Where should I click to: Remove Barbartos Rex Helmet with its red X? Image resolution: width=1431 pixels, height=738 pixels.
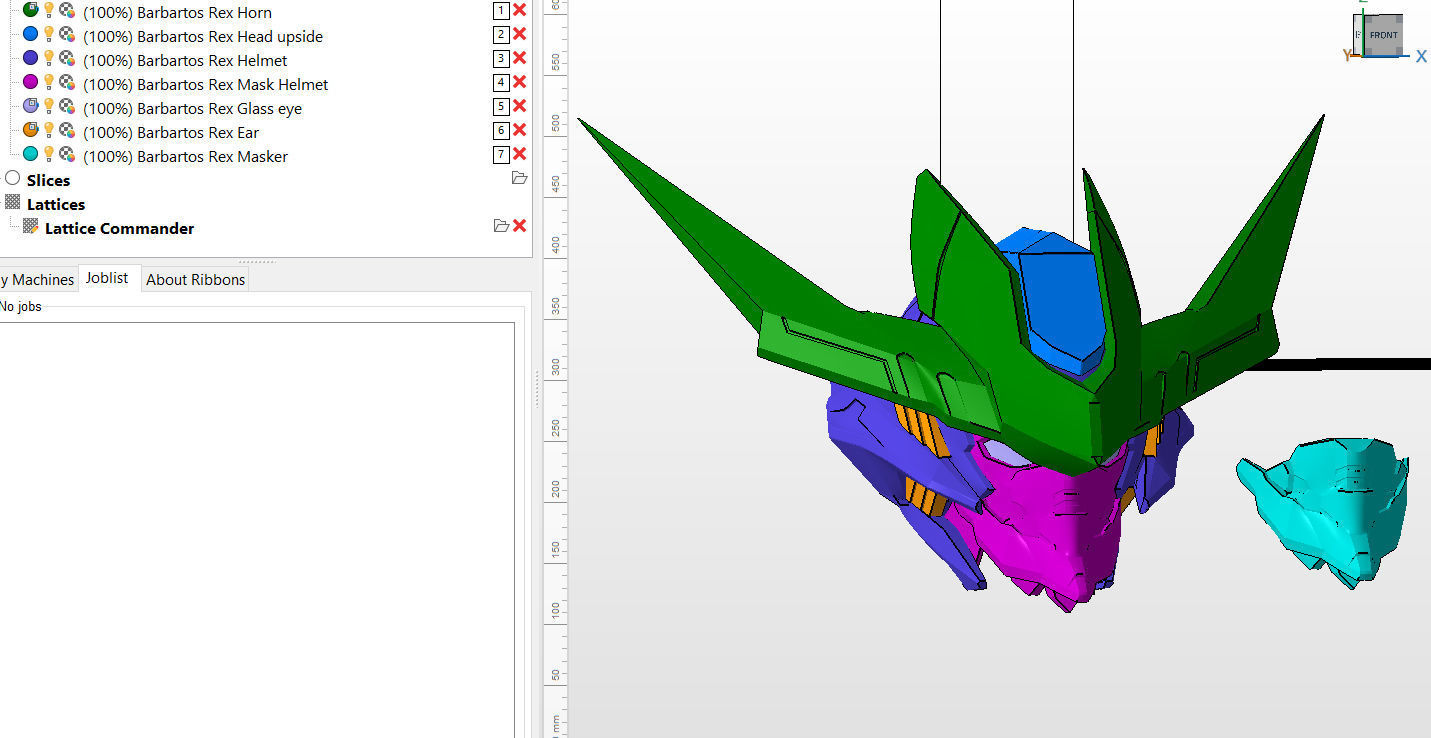519,58
